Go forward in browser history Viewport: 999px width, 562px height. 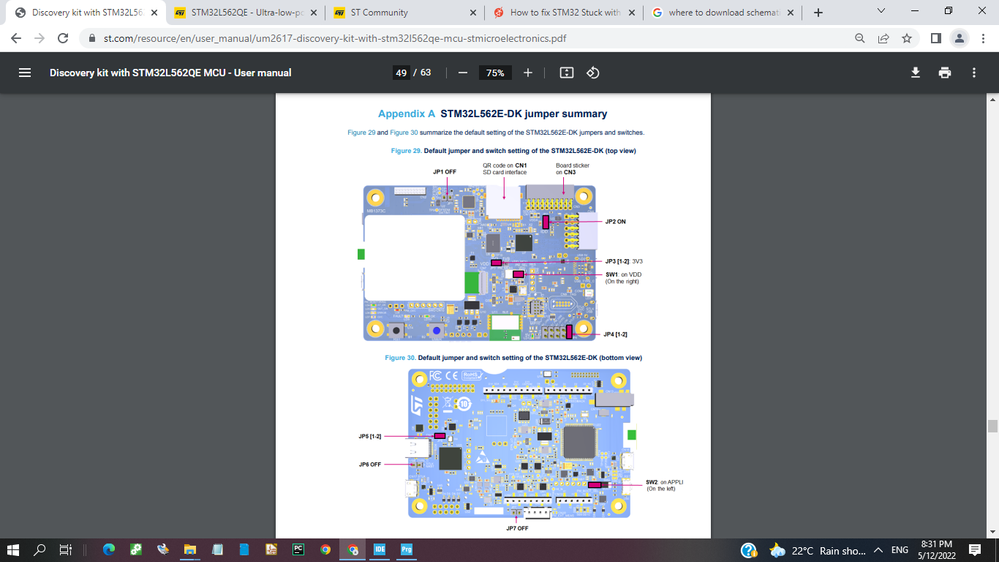pyautogui.click(x=40, y=38)
